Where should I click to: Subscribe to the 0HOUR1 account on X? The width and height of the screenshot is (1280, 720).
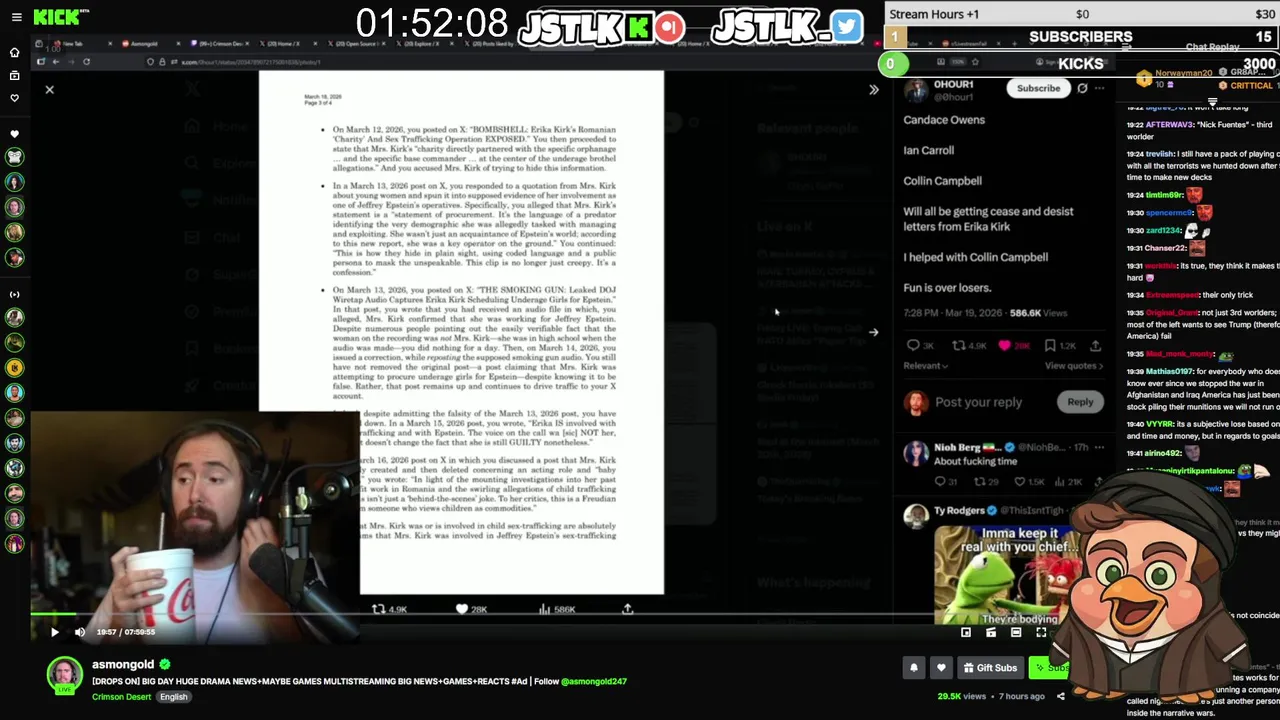[1038, 88]
